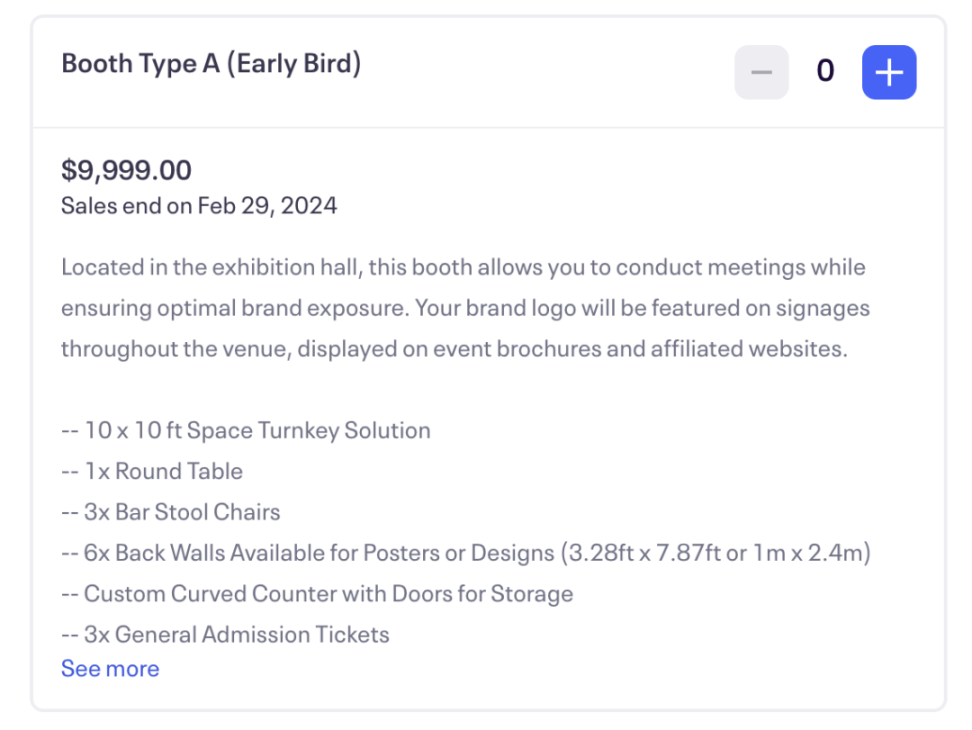Select the 1x Round Table line

(x=152, y=471)
